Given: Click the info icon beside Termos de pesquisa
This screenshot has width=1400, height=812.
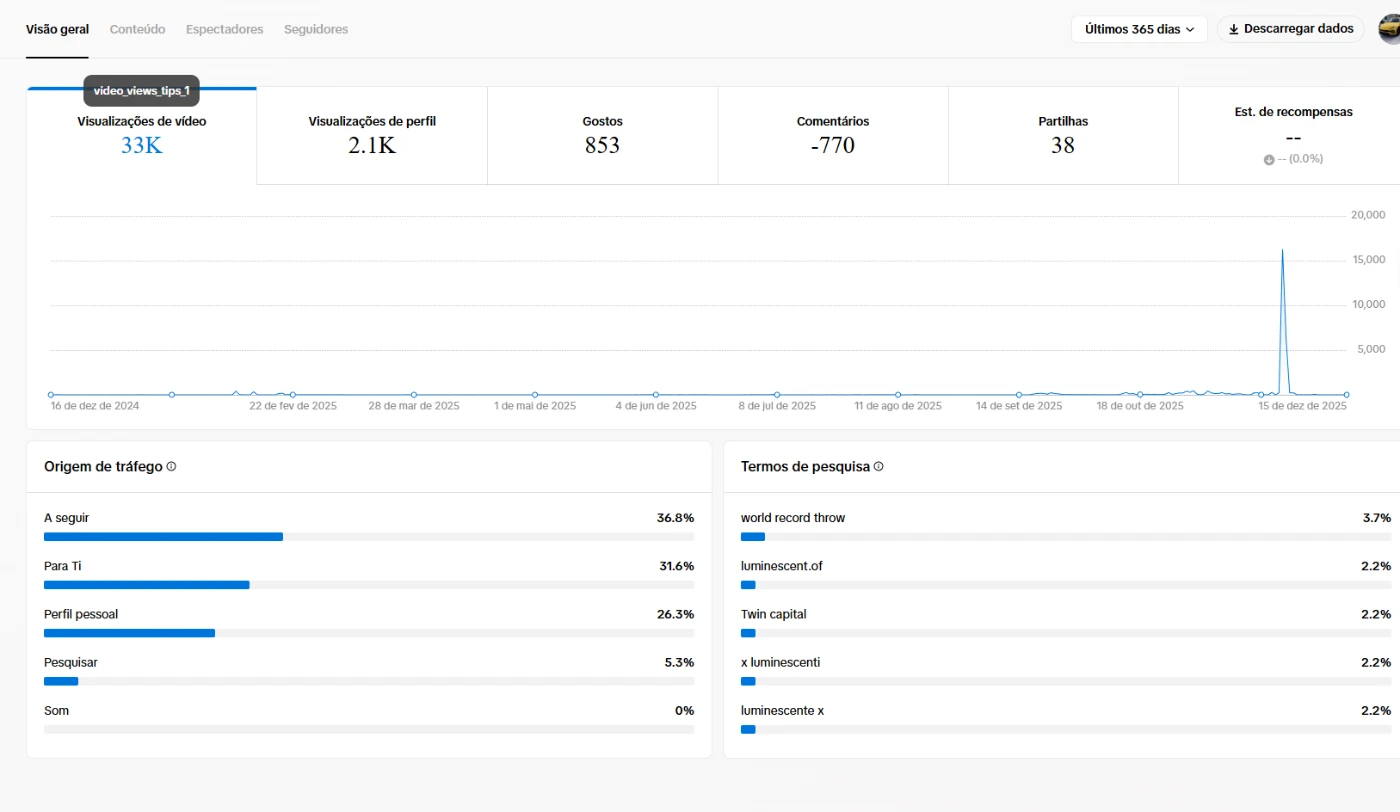Looking at the screenshot, I should pyautogui.click(x=878, y=467).
